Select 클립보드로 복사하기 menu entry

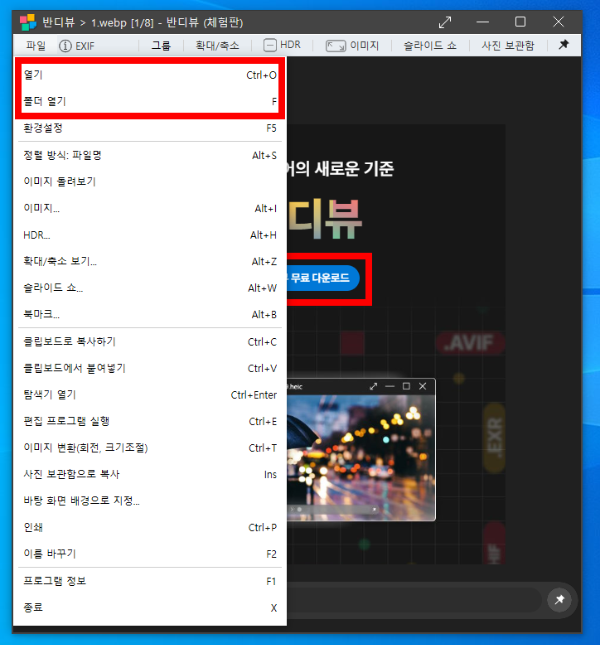coord(150,341)
